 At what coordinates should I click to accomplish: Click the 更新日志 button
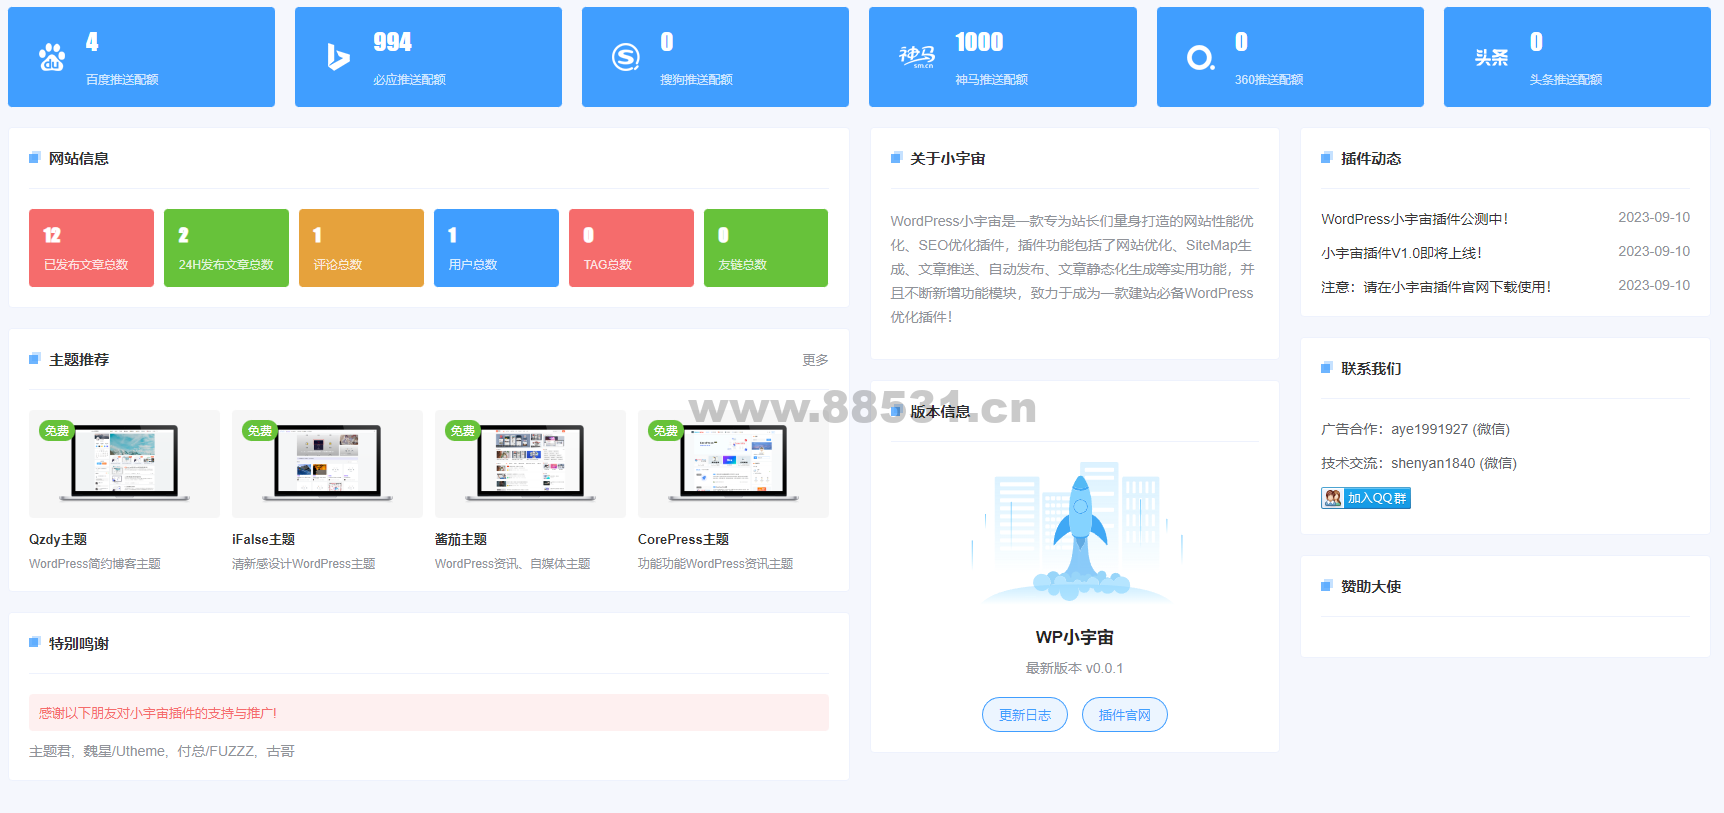pos(1025,715)
